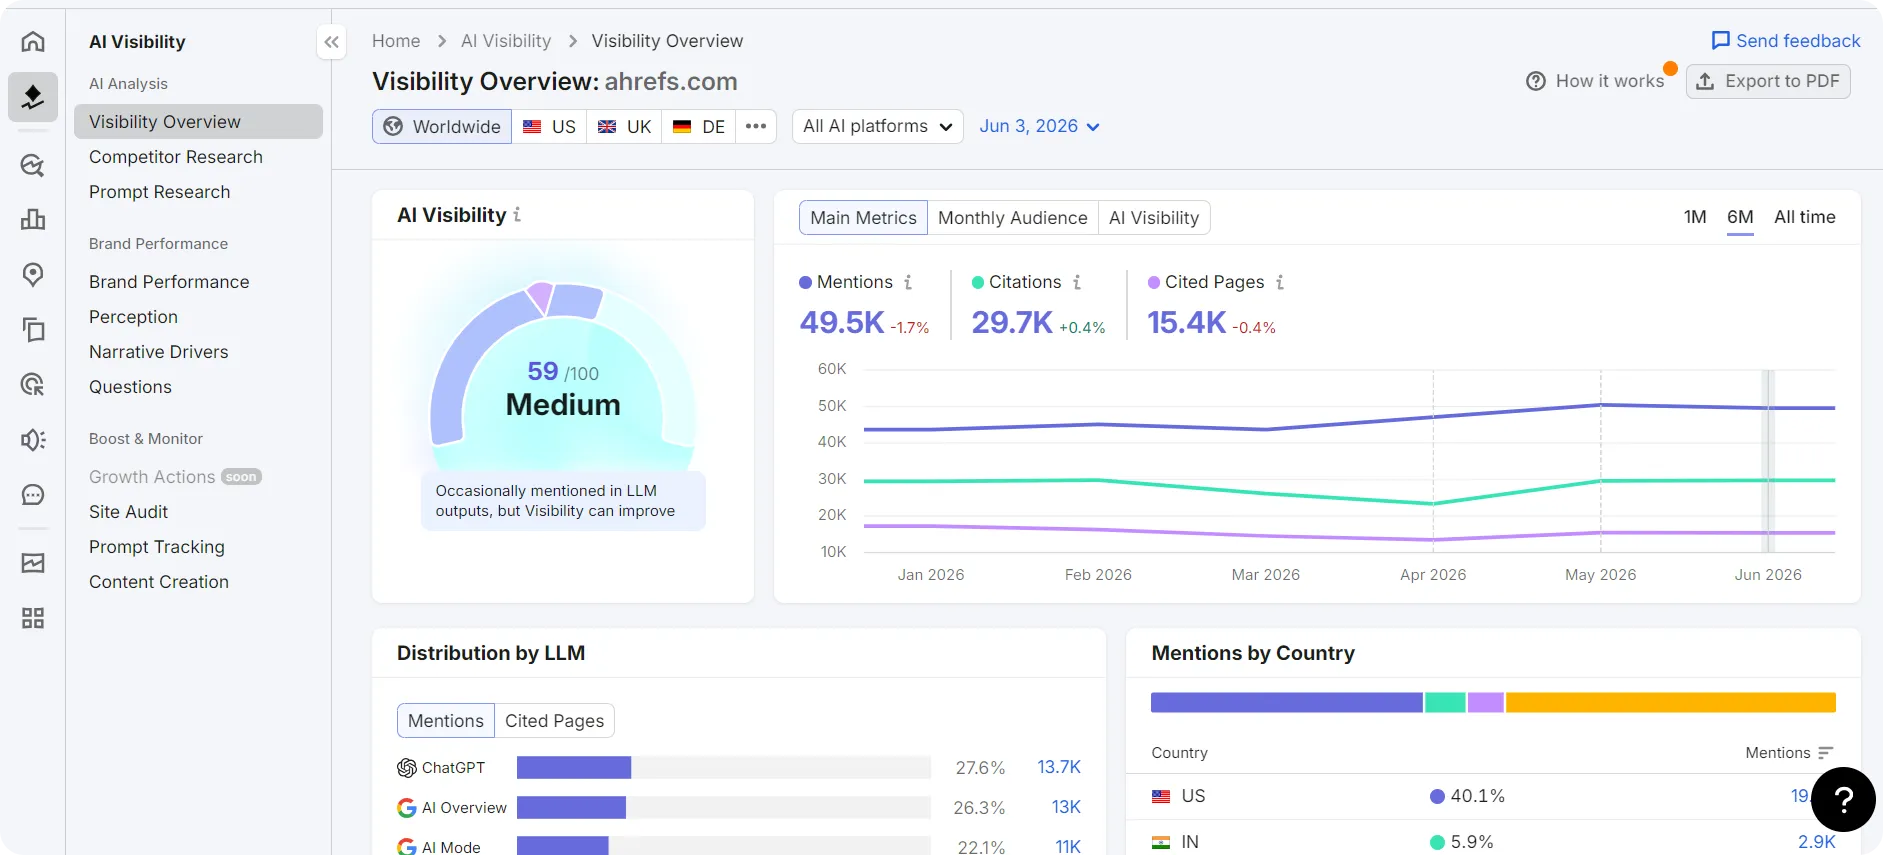Click the Cited Pages info icon
Image resolution: width=1883 pixels, height=855 pixels.
[x=1280, y=283]
